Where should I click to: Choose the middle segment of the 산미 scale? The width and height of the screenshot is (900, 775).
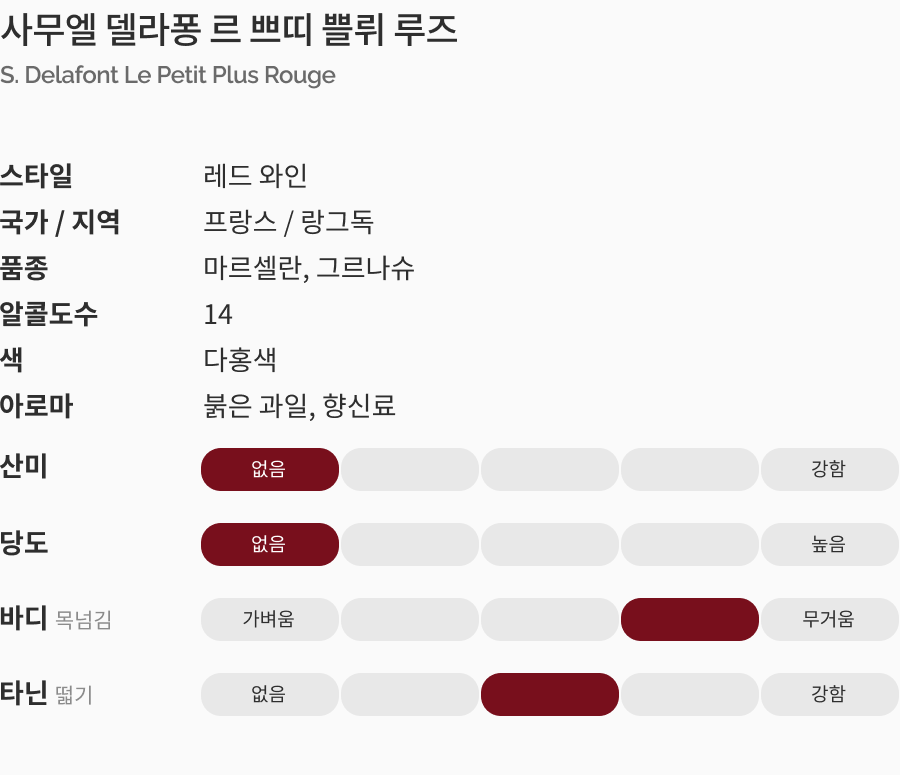pos(550,469)
